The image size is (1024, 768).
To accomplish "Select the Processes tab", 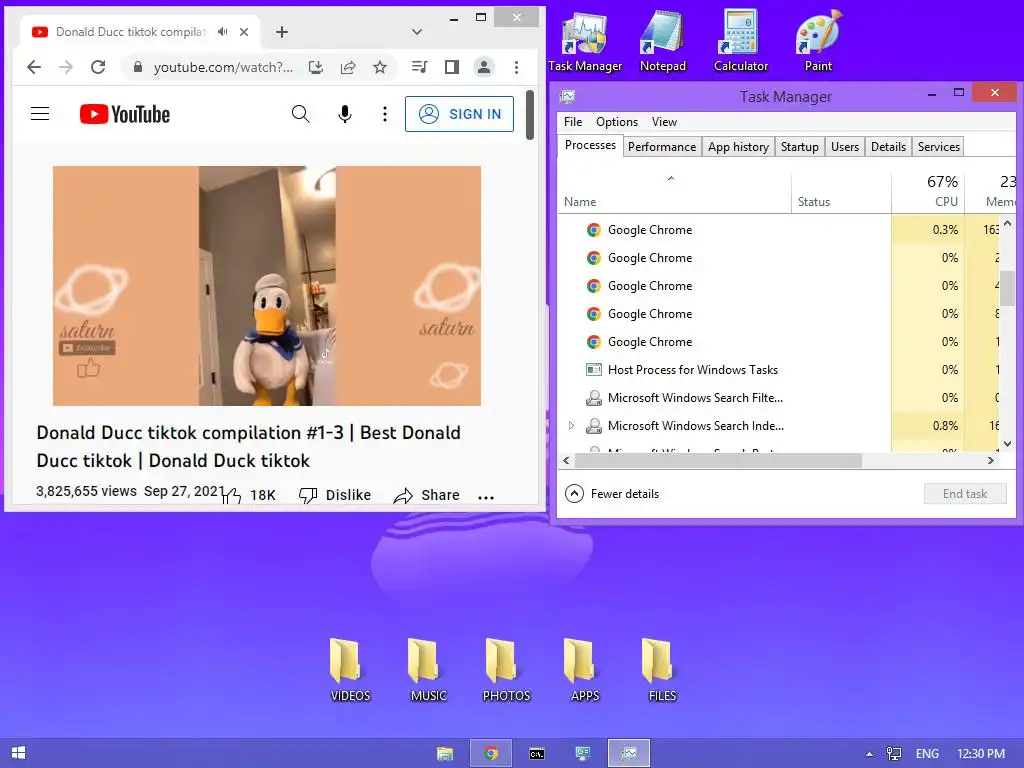I will [x=590, y=145].
